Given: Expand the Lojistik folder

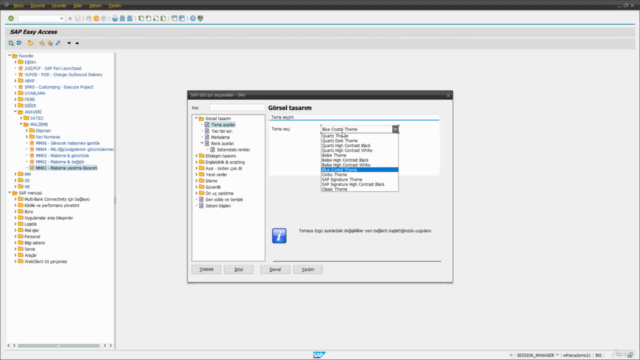Looking at the screenshot, I should (16, 224).
